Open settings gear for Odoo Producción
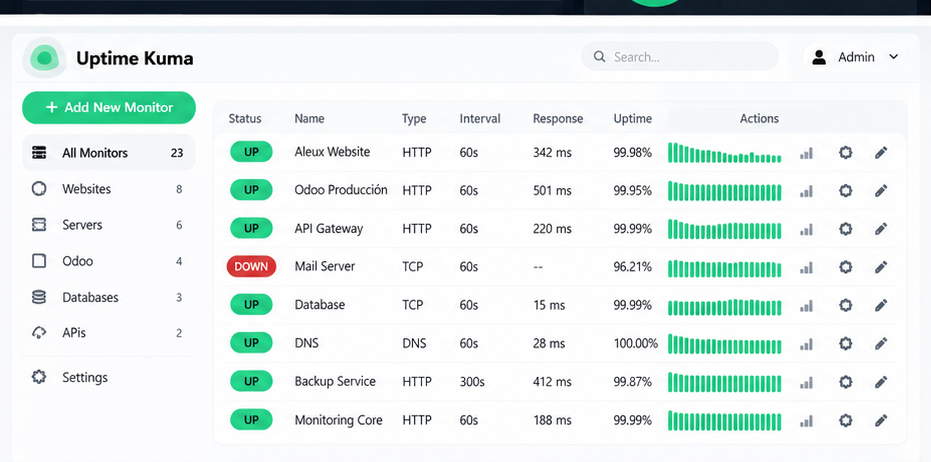The width and height of the screenshot is (931, 462). 846,191
